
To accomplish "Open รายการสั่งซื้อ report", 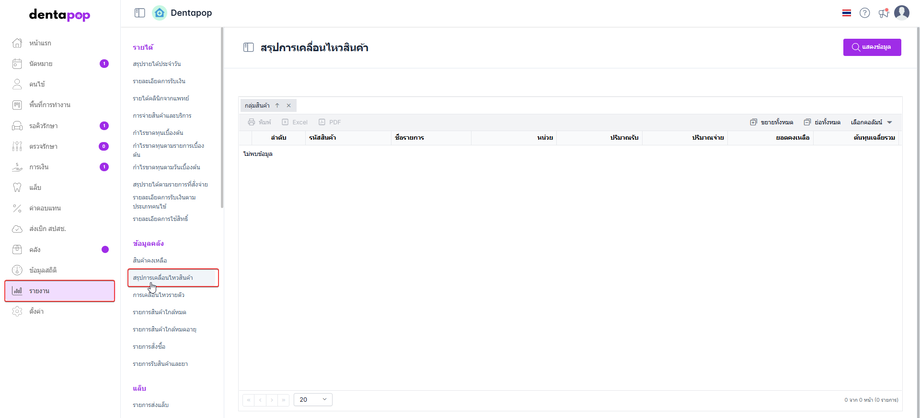I will [x=149, y=346].
